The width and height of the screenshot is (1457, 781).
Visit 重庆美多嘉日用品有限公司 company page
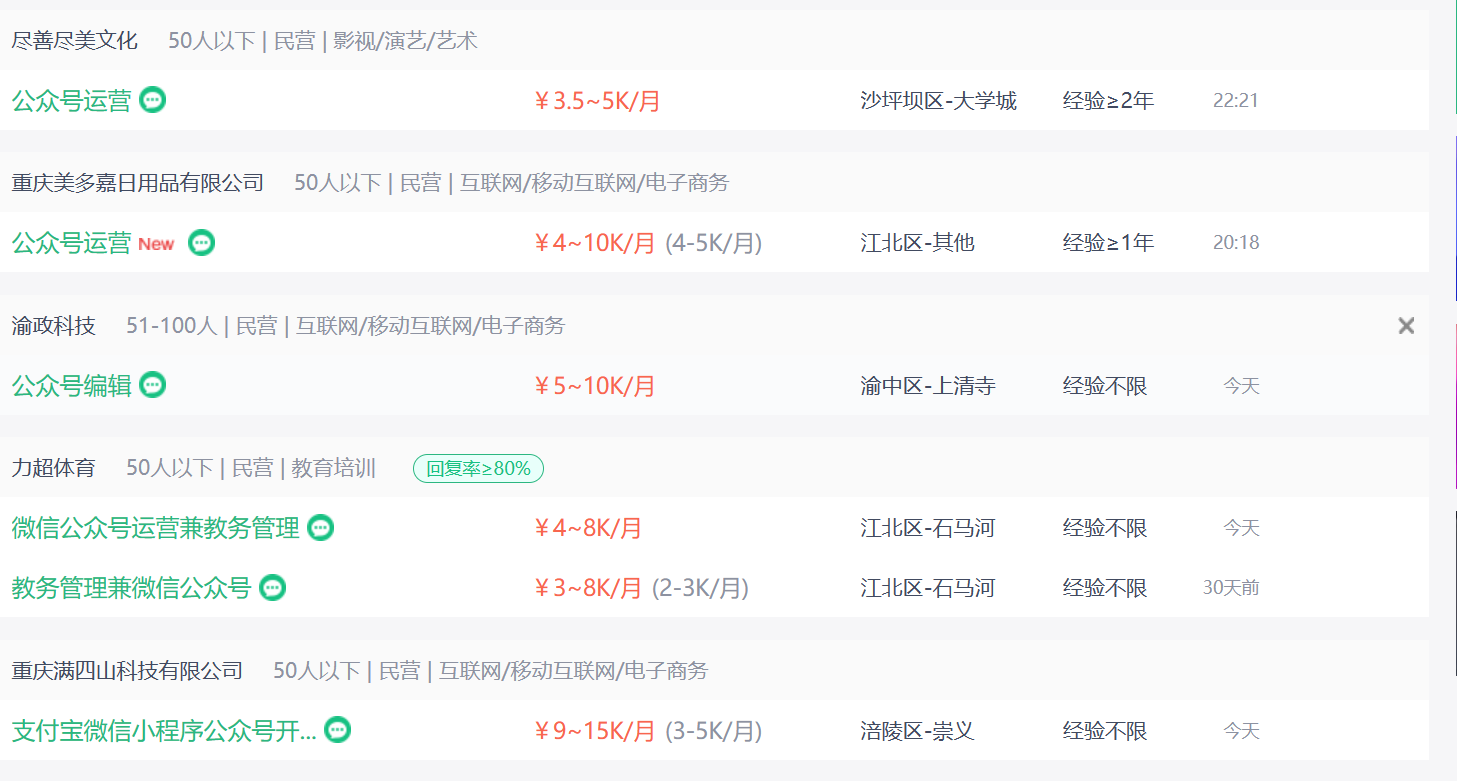138,183
